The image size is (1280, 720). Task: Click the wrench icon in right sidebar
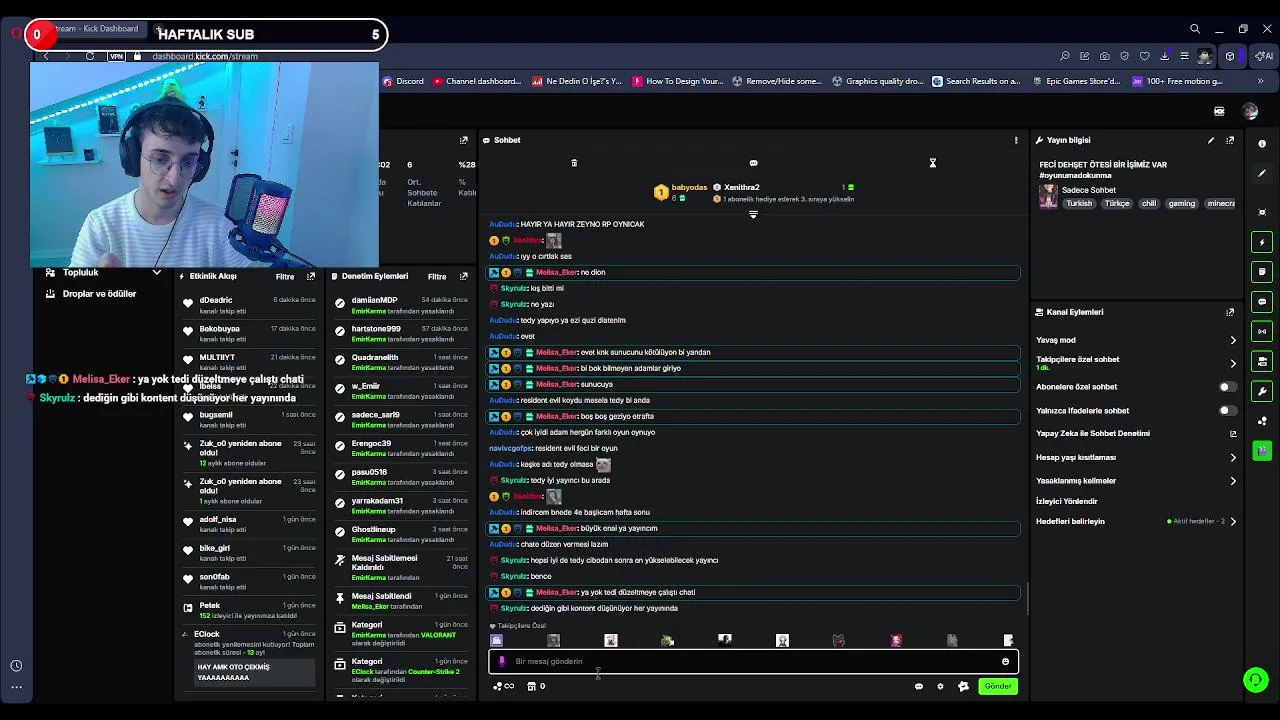click(x=1262, y=391)
